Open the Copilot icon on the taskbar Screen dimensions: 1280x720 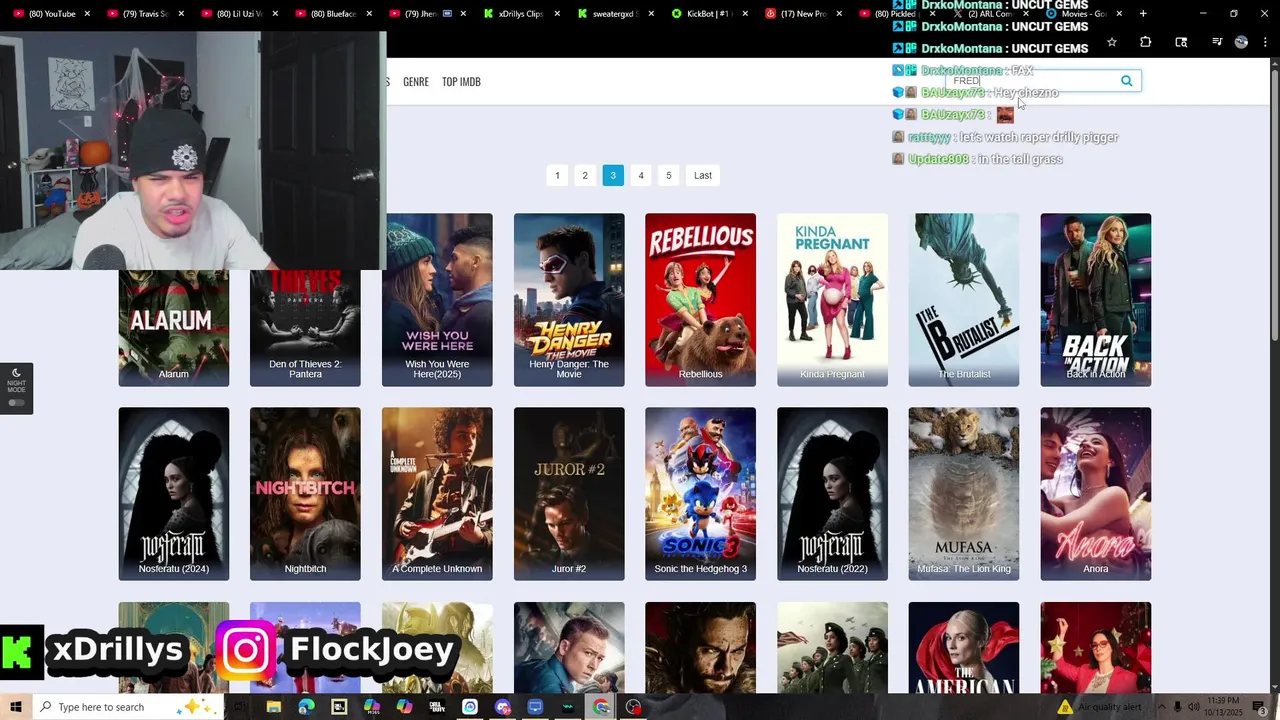404,707
